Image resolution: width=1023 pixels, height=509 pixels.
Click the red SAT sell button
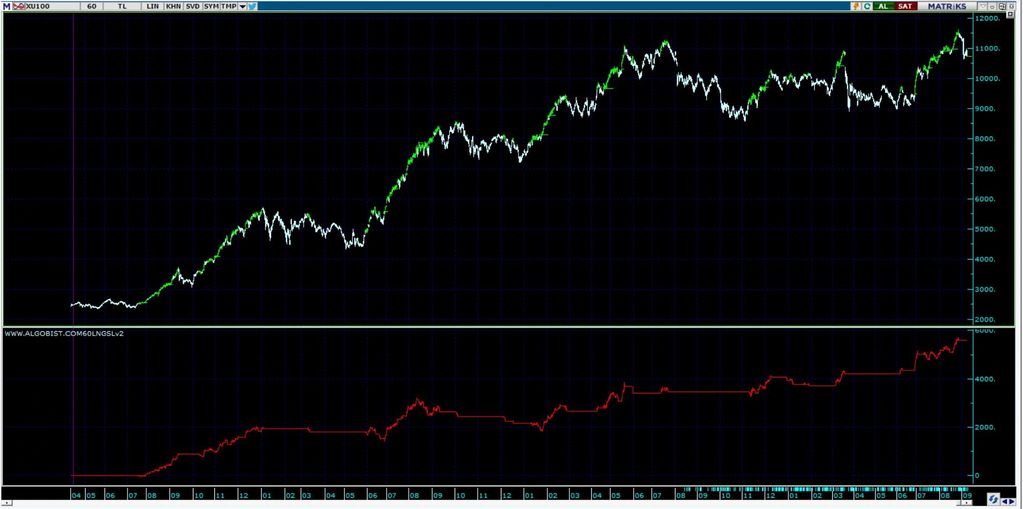[906, 7]
